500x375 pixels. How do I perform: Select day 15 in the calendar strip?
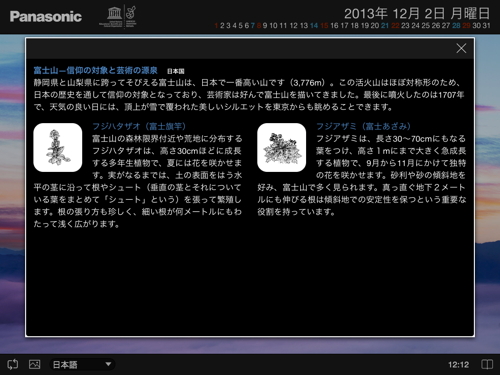pos(324,25)
